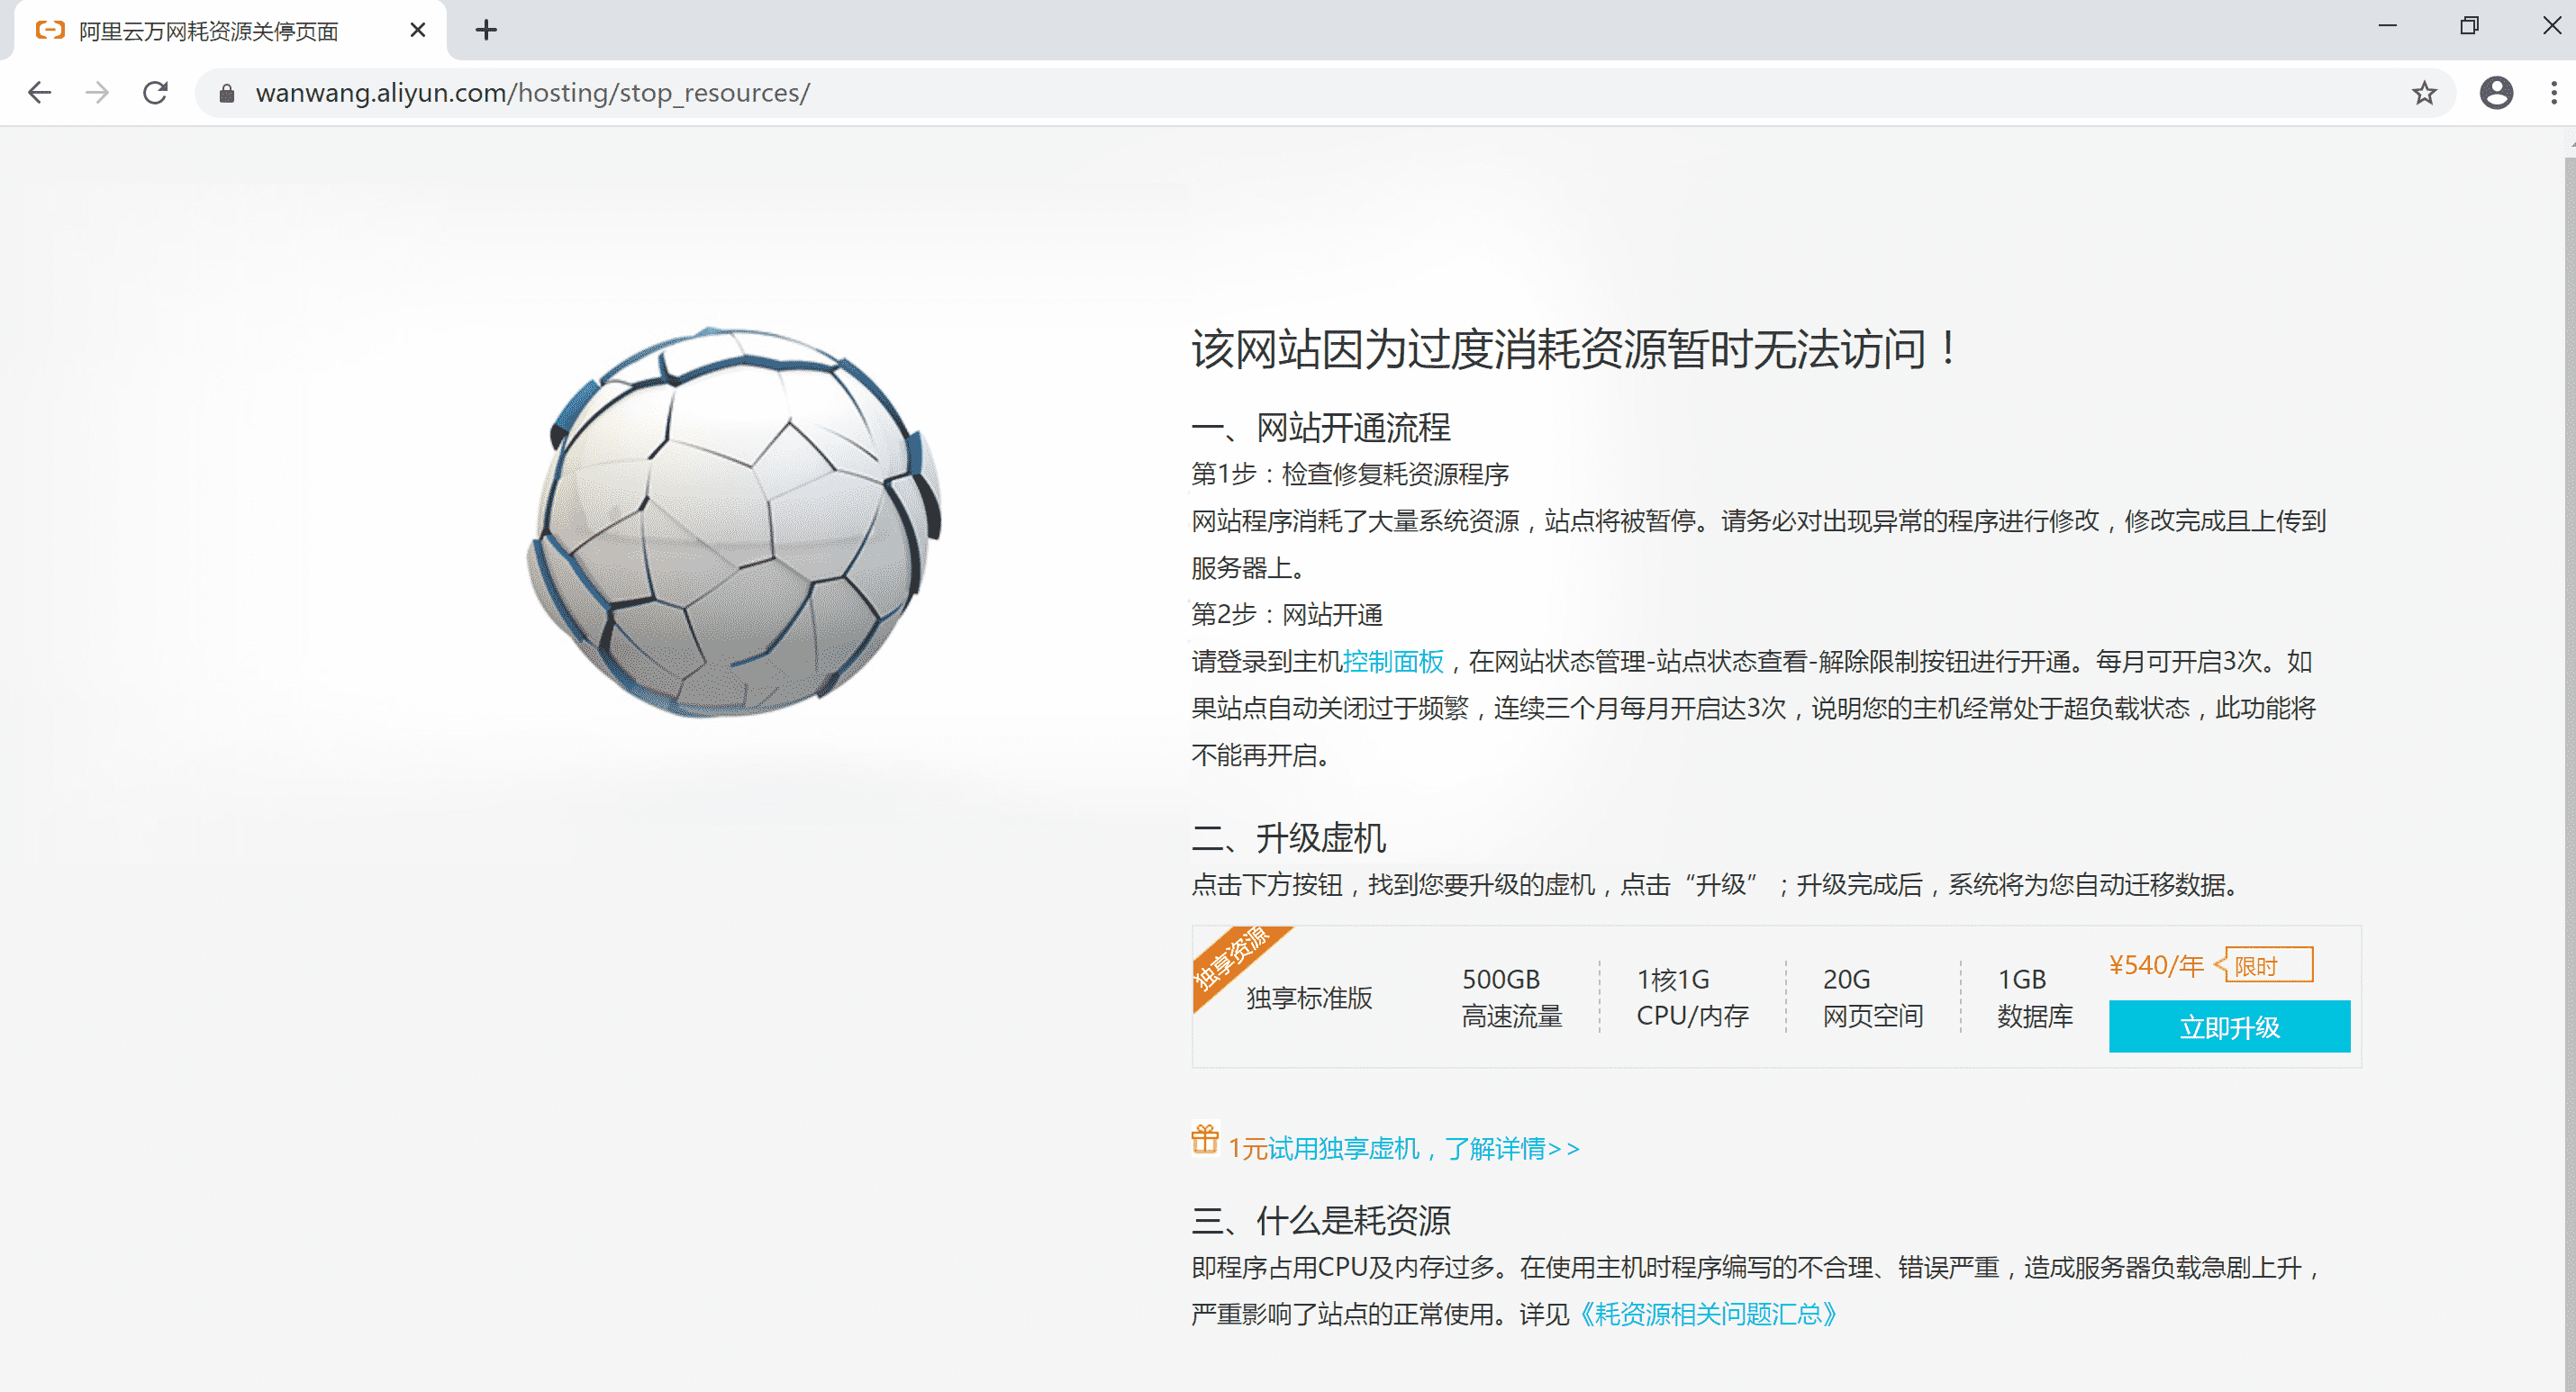Close the 阿里云万网耗资源关停页面 tab
Screen dimensions: 2576x1392
(x=418, y=30)
